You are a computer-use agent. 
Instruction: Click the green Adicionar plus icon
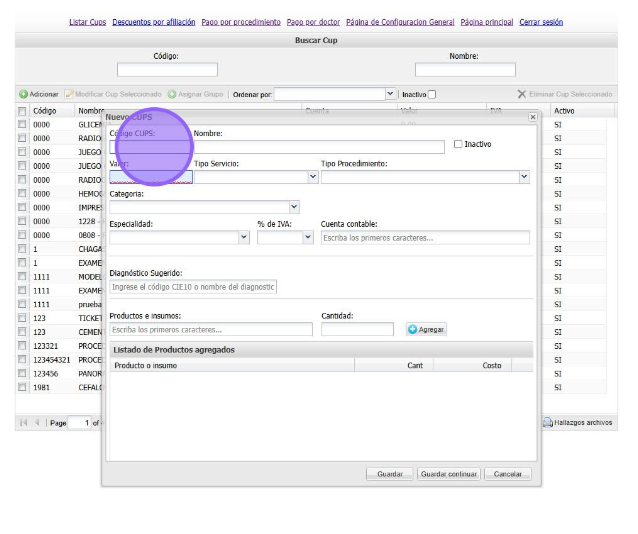coord(23,94)
